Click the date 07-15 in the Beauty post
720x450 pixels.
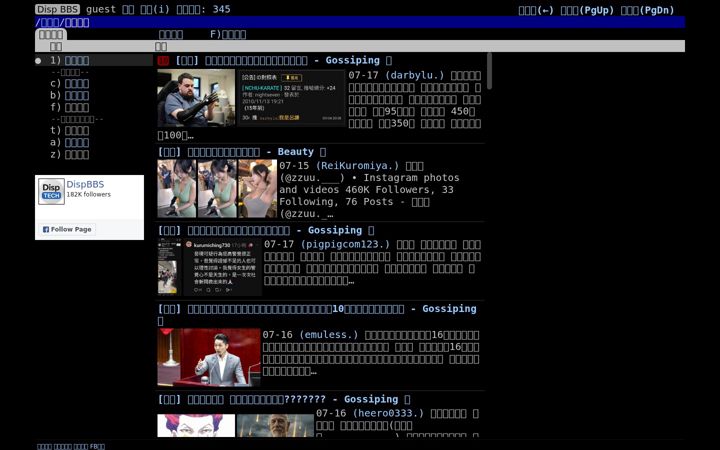point(294,166)
